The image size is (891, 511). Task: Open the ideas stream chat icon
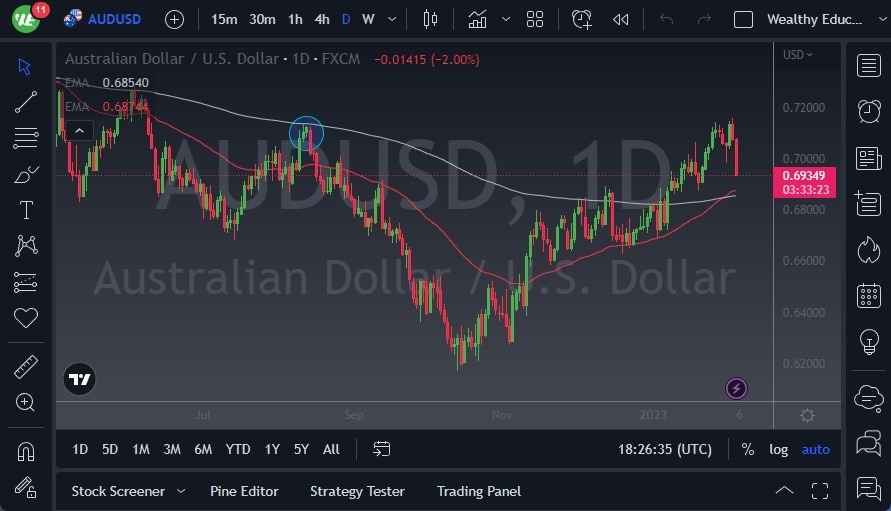coord(869,489)
